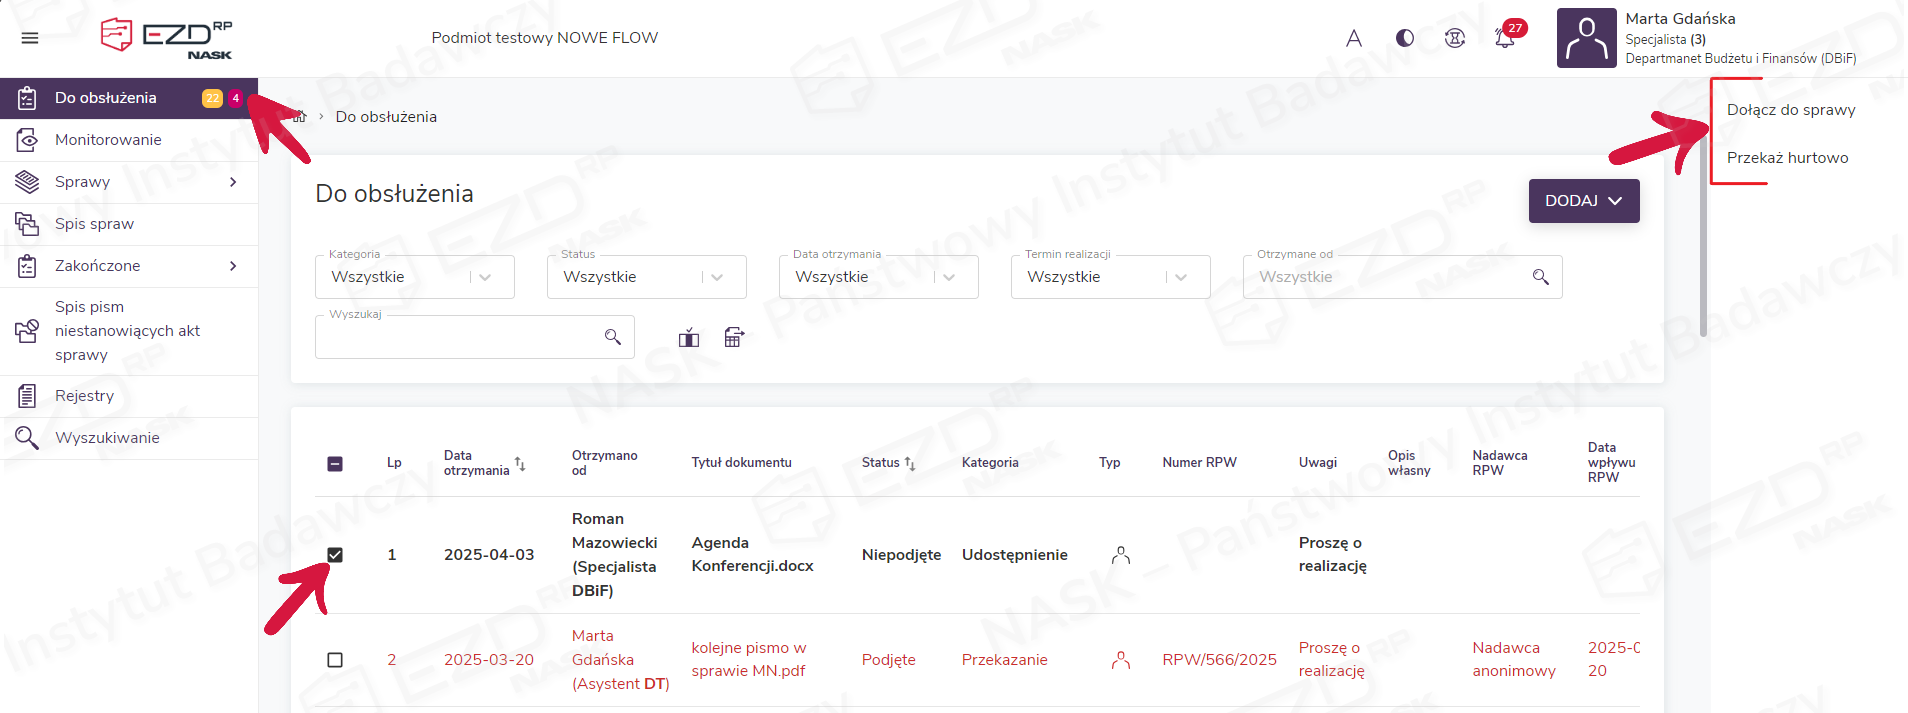
Task: Expand the Sprawy sidebar submenu
Action: click(x=232, y=182)
